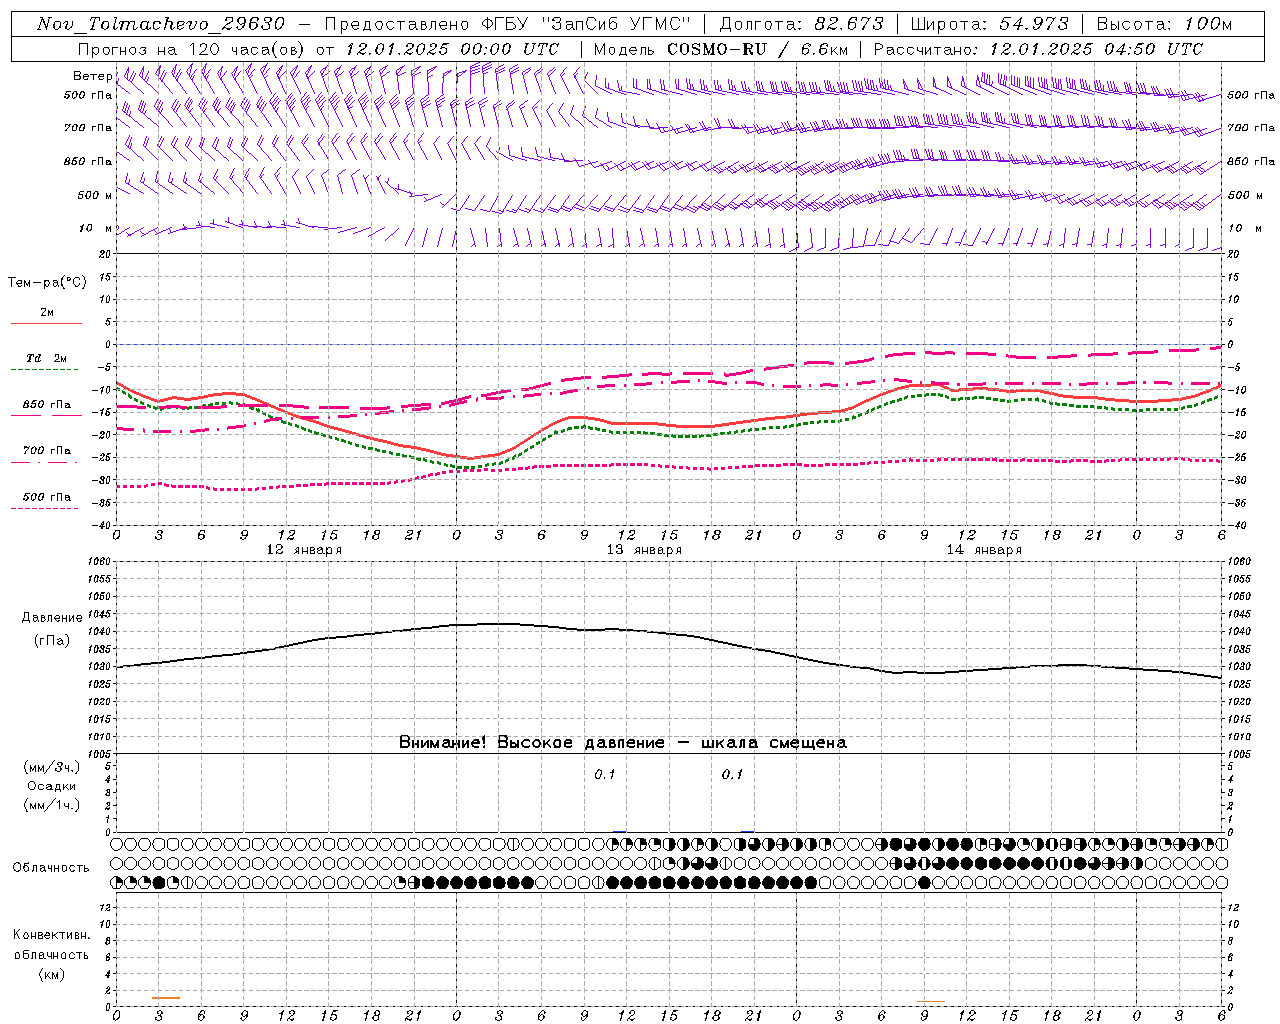Select the 'Долгота: 82.673' header field

coord(802,24)
